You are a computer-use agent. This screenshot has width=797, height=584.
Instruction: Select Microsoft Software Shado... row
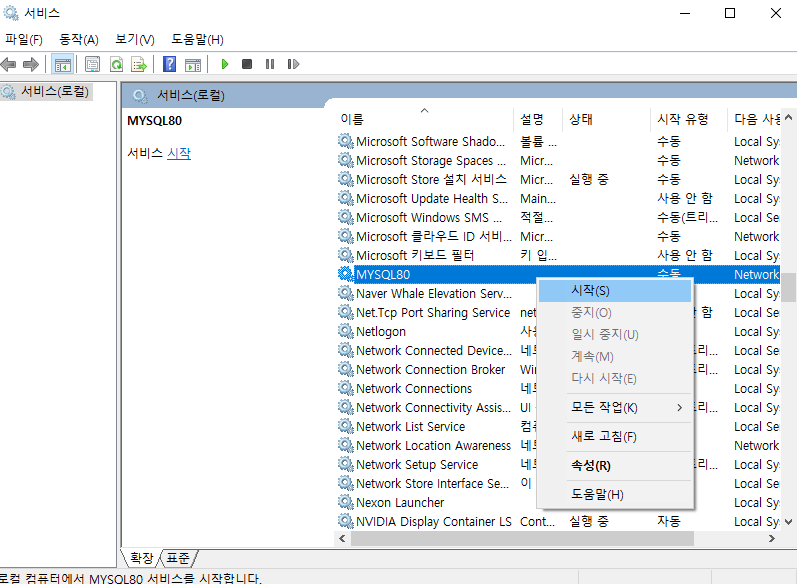[x=558, y=141]
